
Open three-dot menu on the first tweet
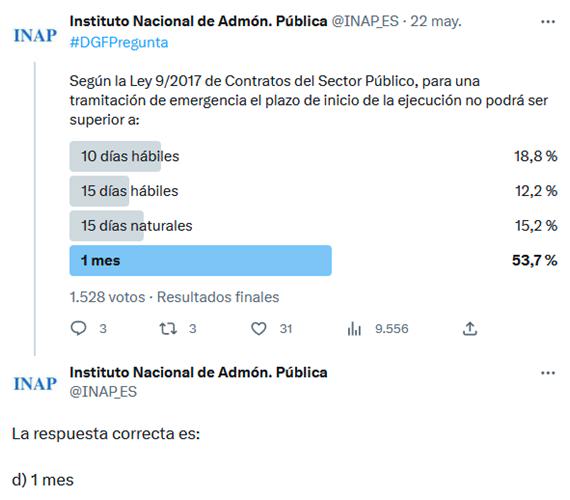548,22
